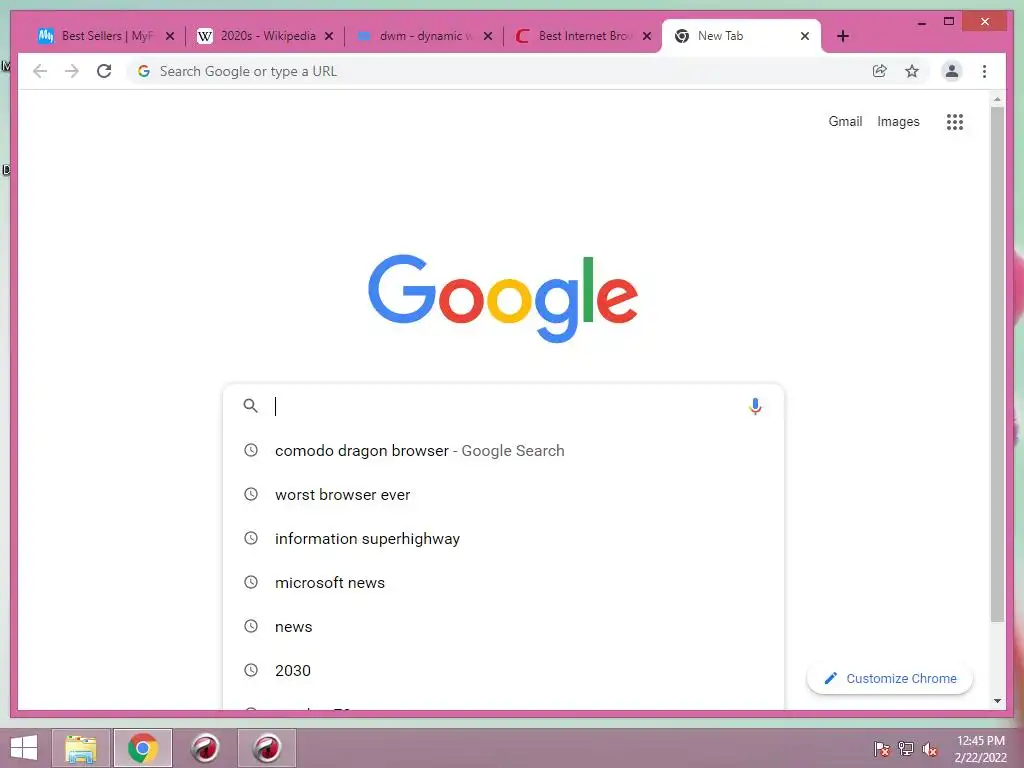Choose suggestion worst browser ever
Image resolution: width=1024 pixels, height=768 pixels.
[503, 494]
